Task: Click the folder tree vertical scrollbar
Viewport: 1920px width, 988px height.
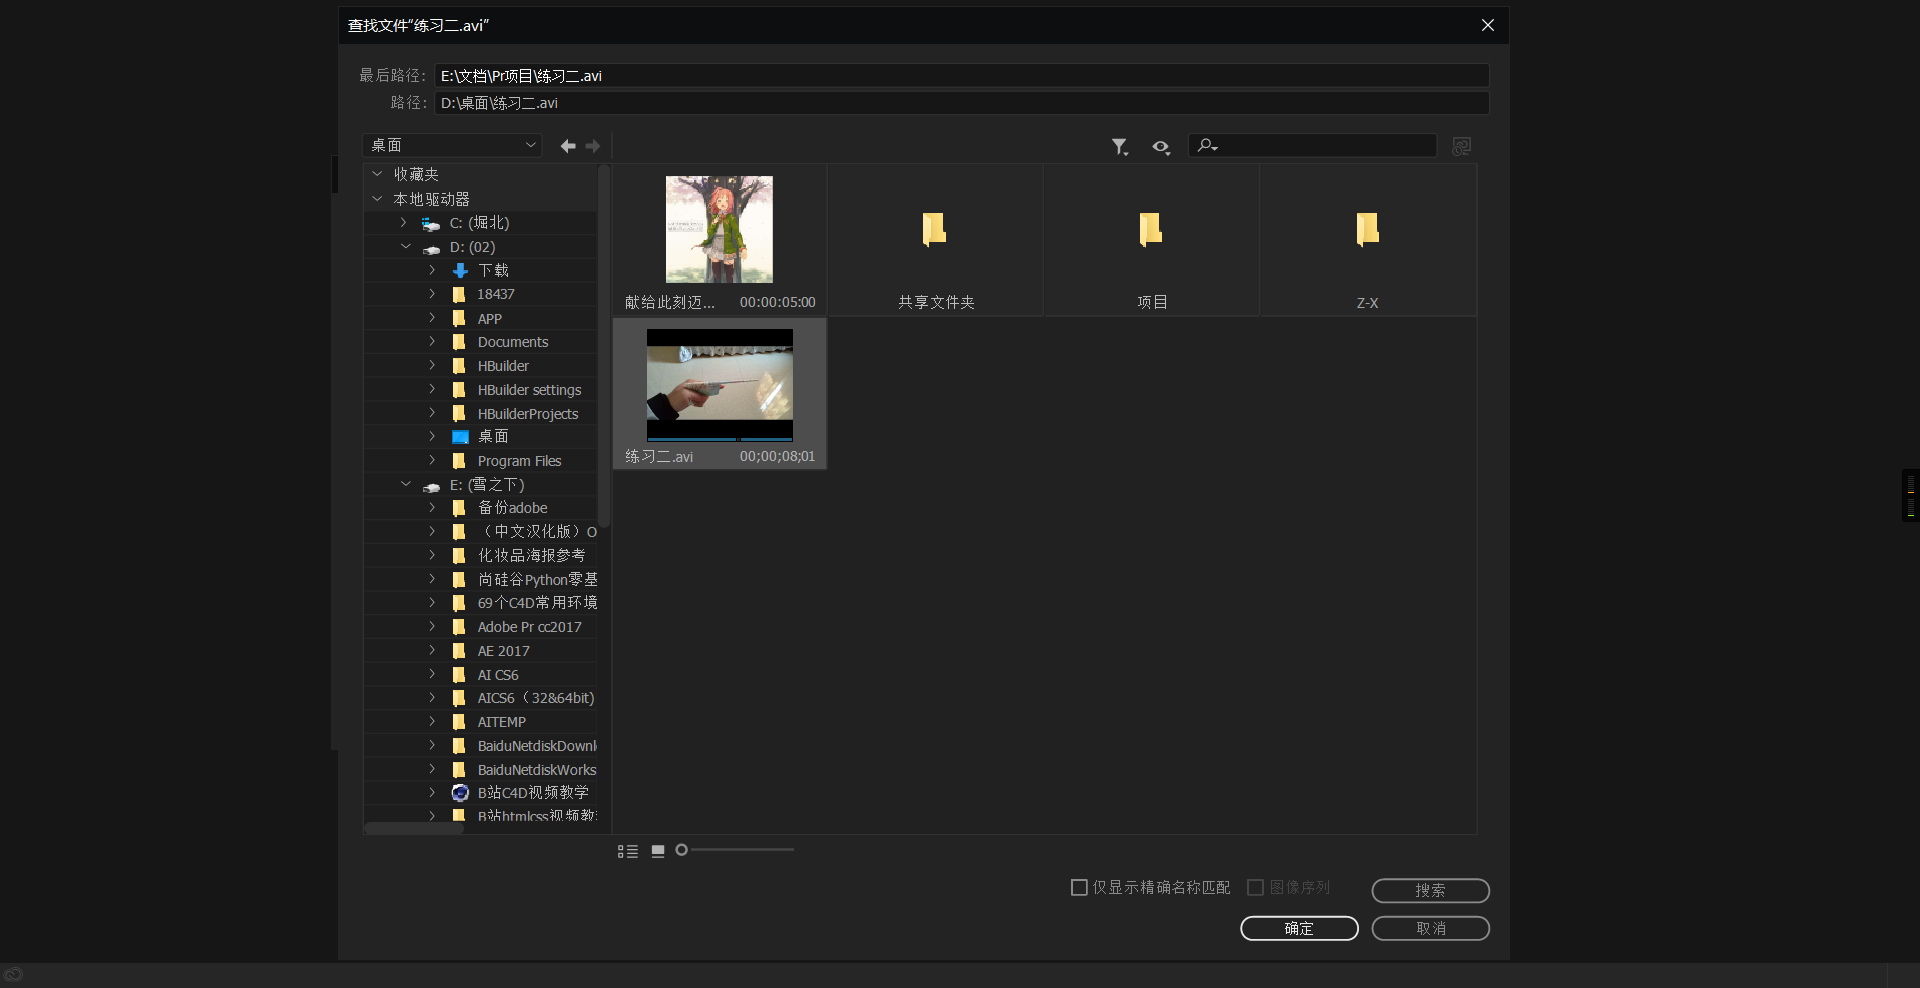Action: [x=604, y=345]
